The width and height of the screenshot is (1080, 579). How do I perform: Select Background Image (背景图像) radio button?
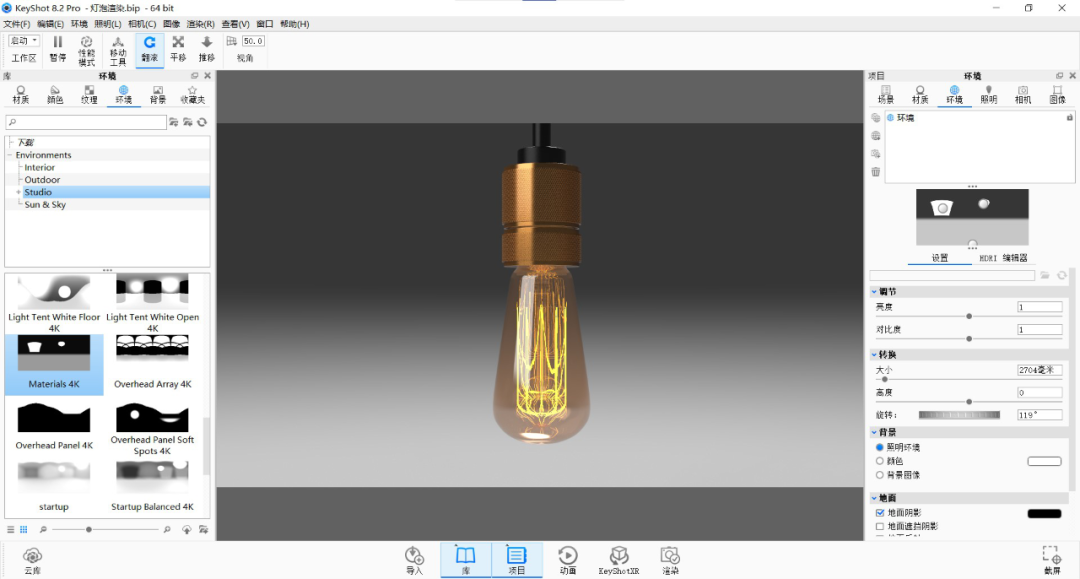880,475
